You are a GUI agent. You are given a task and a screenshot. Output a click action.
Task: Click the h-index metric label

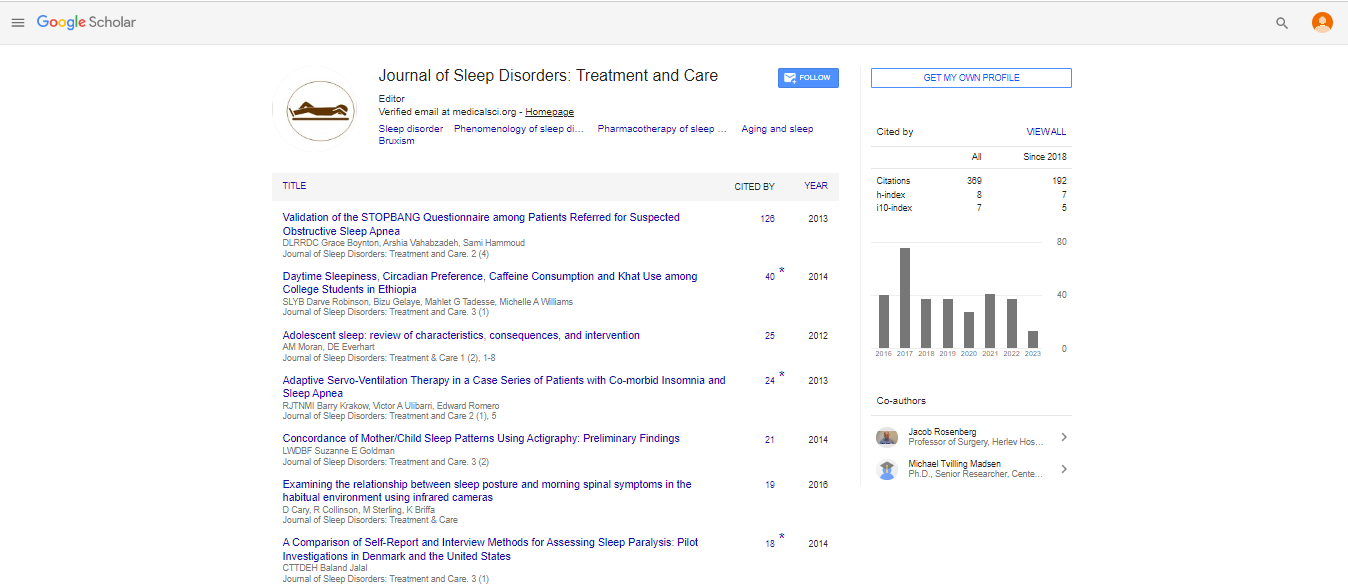pyautogui.click(x=891, y=194)
